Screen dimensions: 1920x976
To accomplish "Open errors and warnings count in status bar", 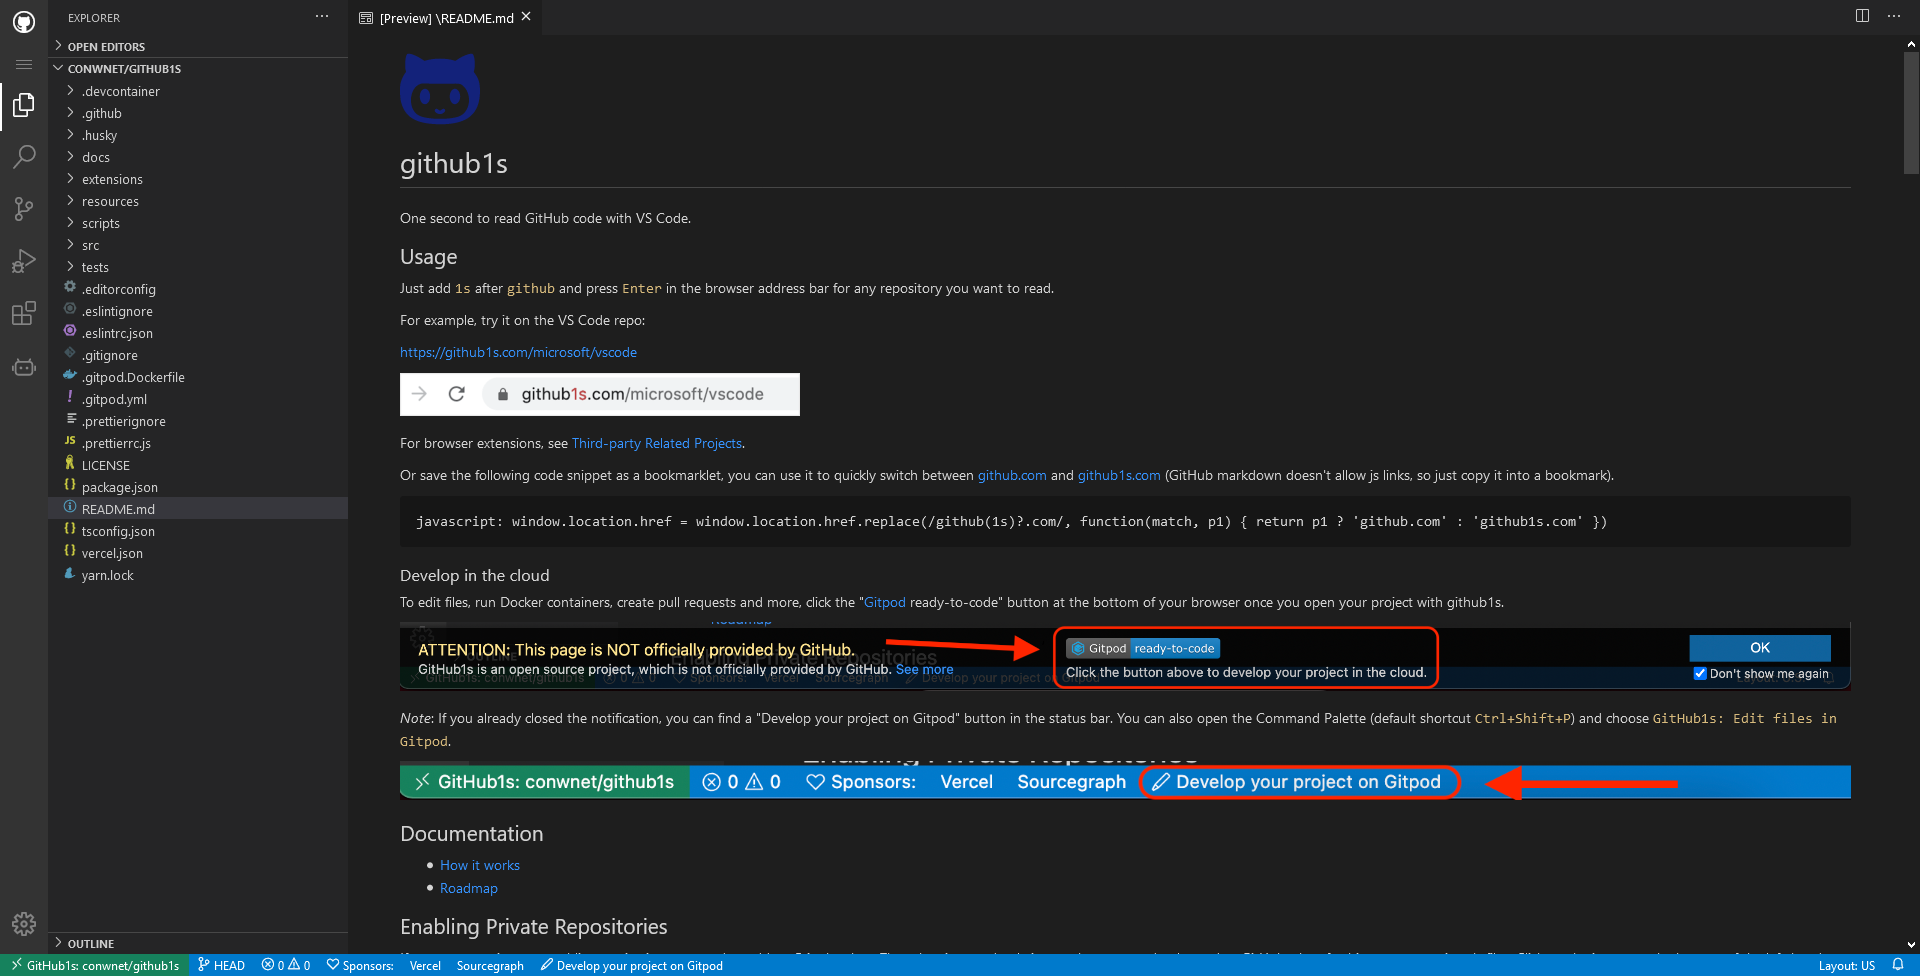I will click(x=286, y=965).
